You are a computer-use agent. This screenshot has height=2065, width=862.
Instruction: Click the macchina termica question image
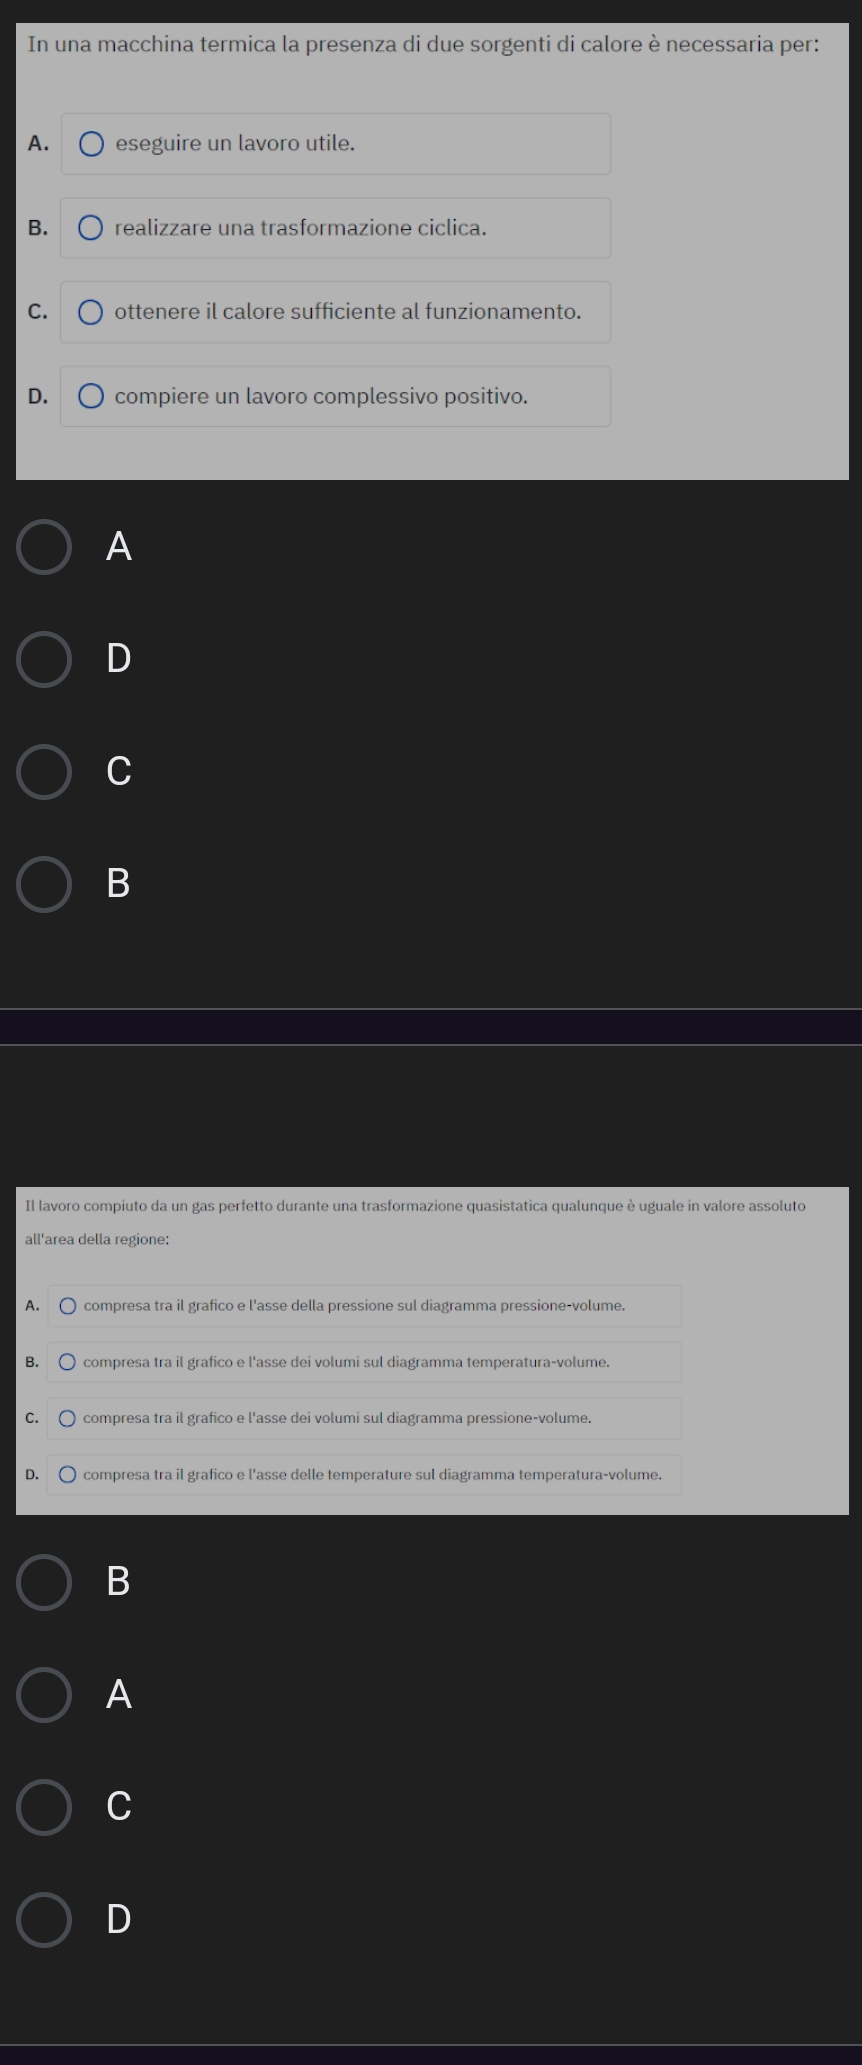tap(432, 251)
